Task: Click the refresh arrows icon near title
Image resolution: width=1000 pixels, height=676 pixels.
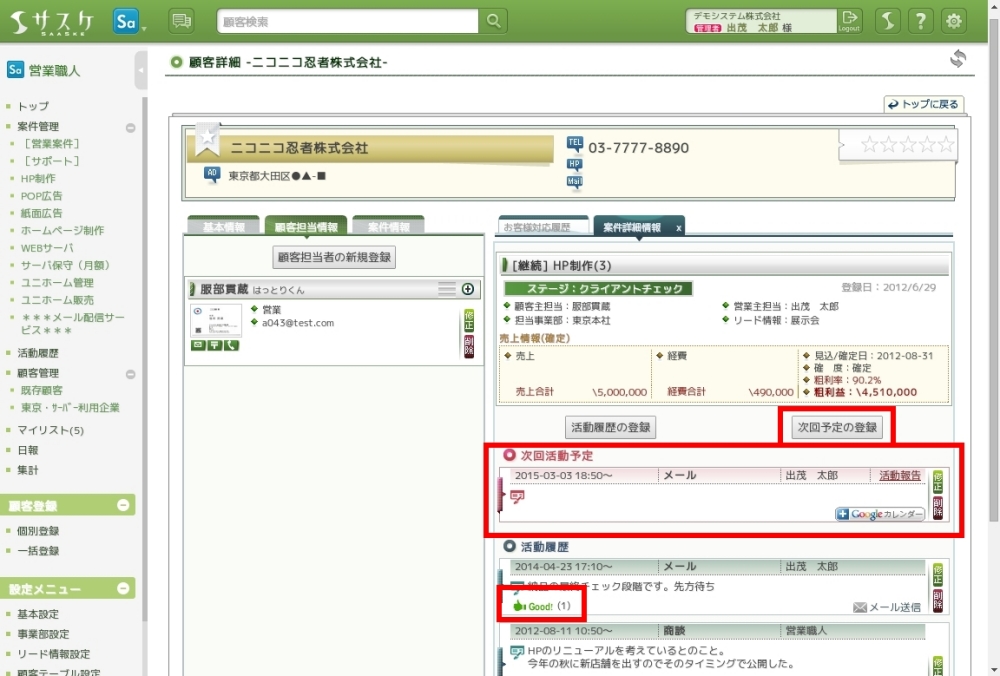Action: click(957, 59)
